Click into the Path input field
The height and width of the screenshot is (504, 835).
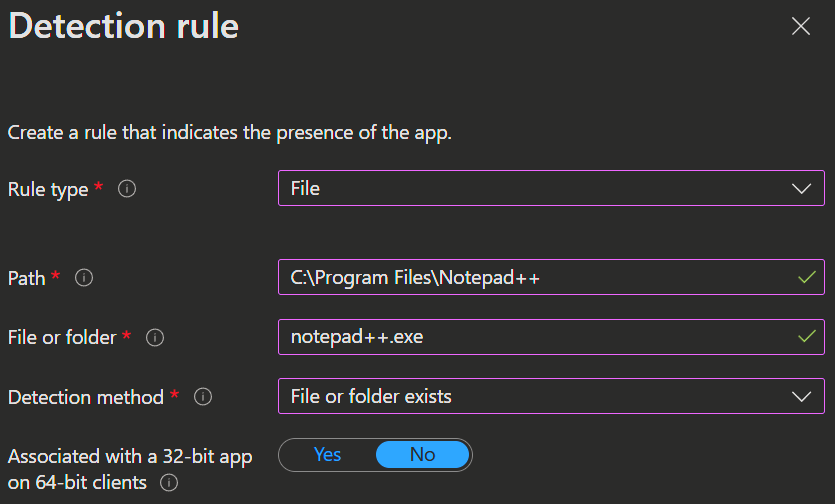click(551, 277)
